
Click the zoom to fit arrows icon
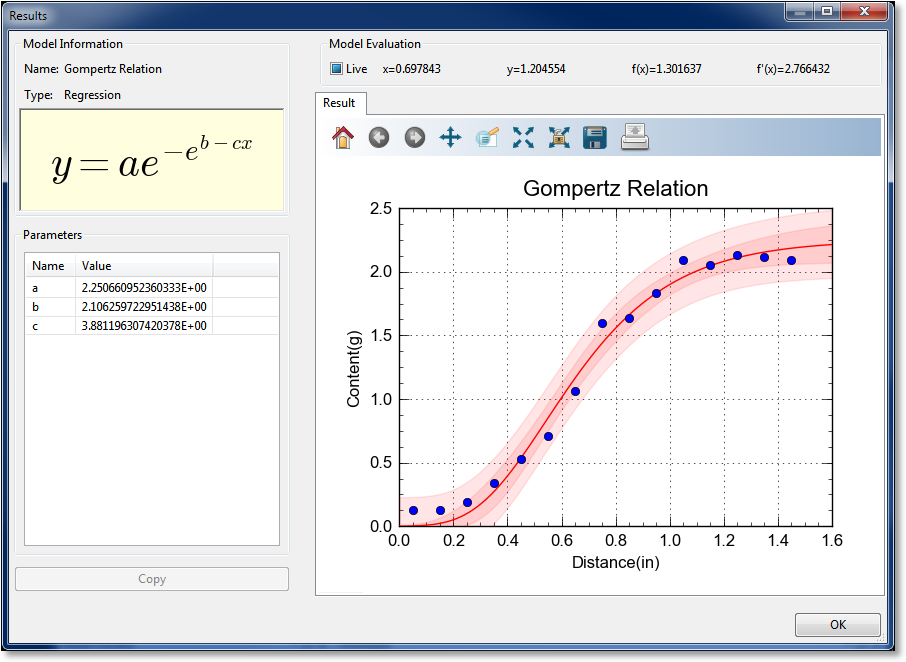(x=523, y=137)
